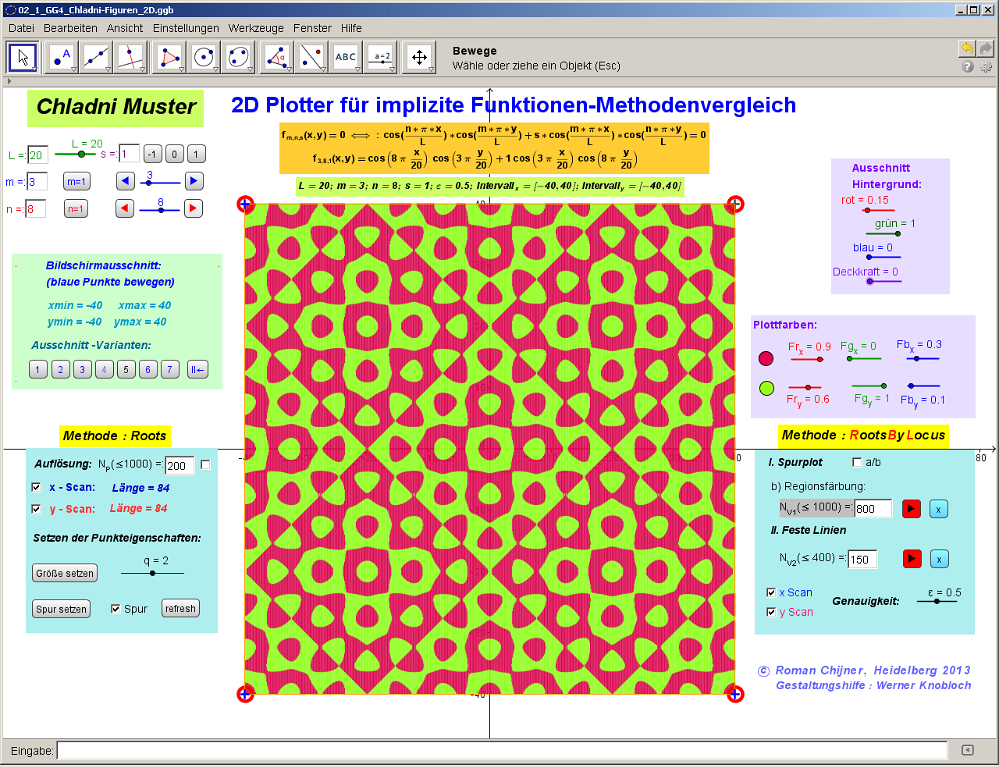
Task: Disable x - Scan in Methode Roots
Action: click(37, 487)
